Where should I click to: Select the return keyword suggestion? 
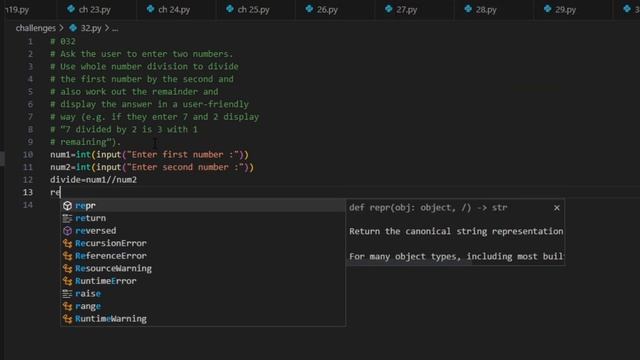pyautogui.click(x=203, y=218)
